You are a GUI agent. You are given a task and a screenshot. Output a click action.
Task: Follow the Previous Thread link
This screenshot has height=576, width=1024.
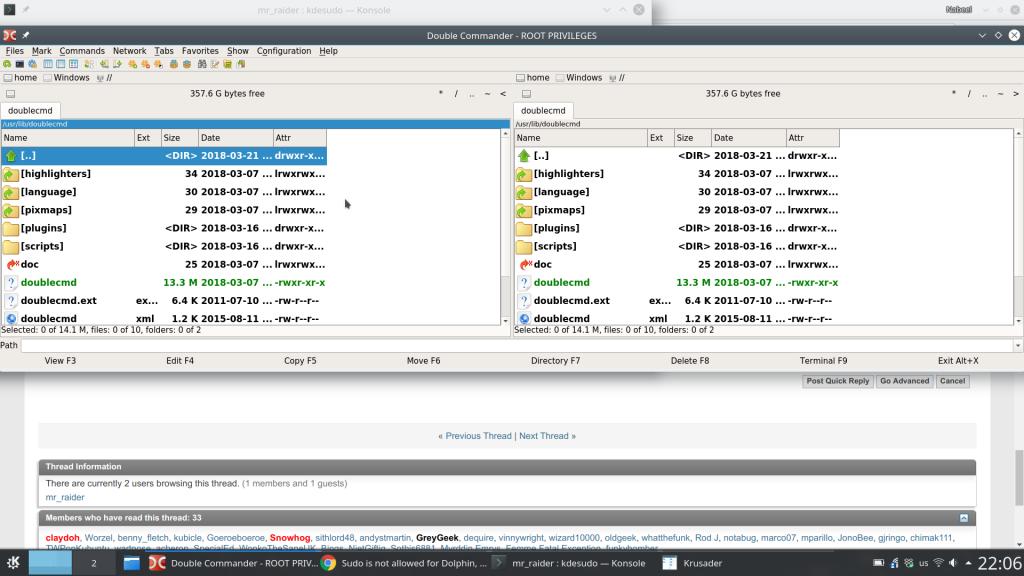[x=475, y=436]
